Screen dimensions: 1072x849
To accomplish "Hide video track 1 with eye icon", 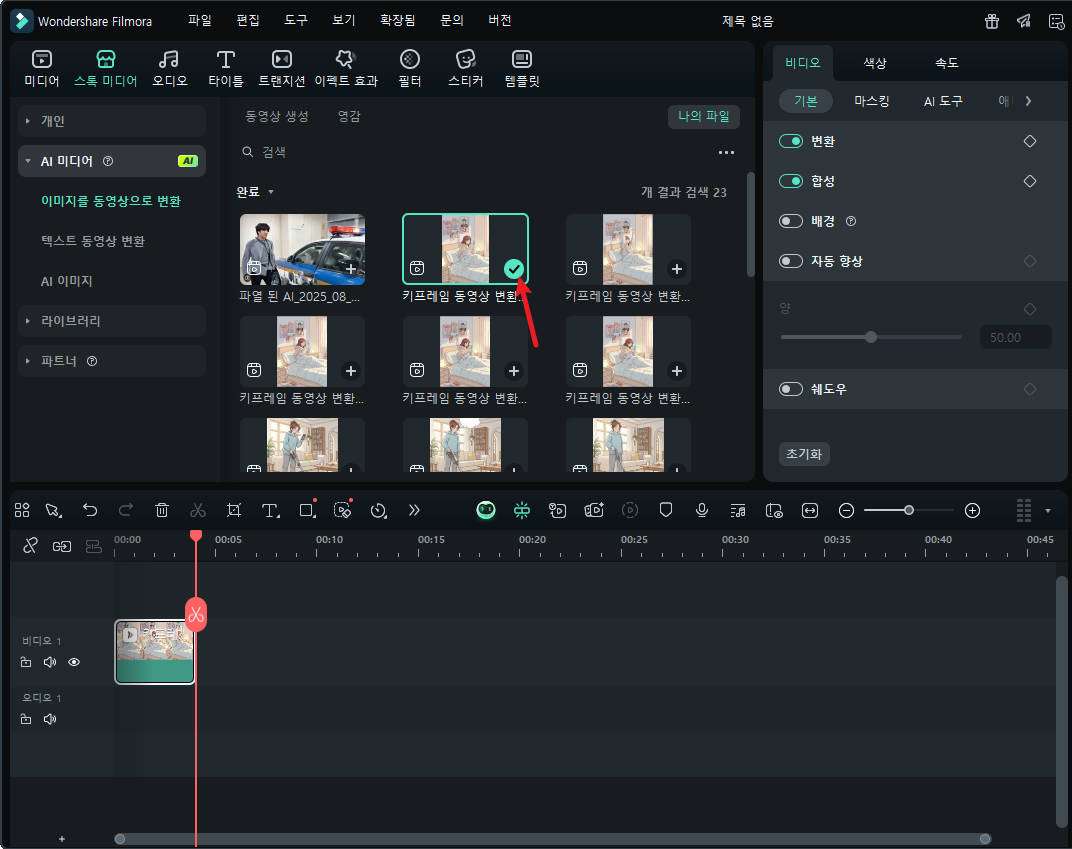I will pyautogui.click(x=74, y=662).
